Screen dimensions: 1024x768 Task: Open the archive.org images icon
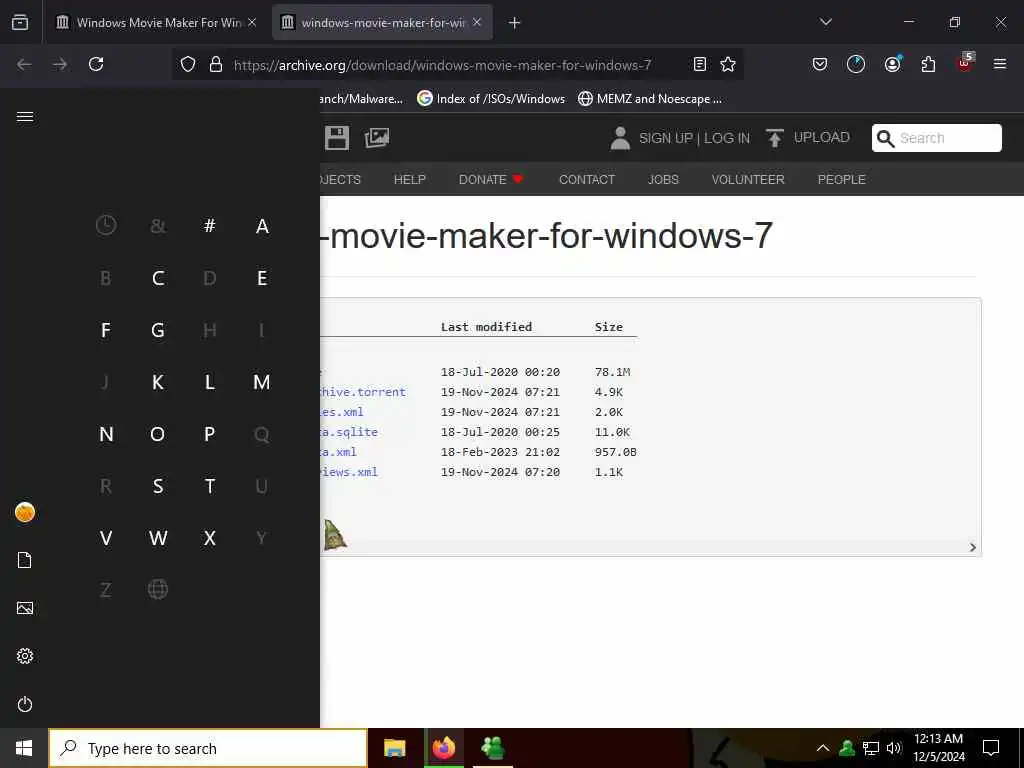[377, 138]
